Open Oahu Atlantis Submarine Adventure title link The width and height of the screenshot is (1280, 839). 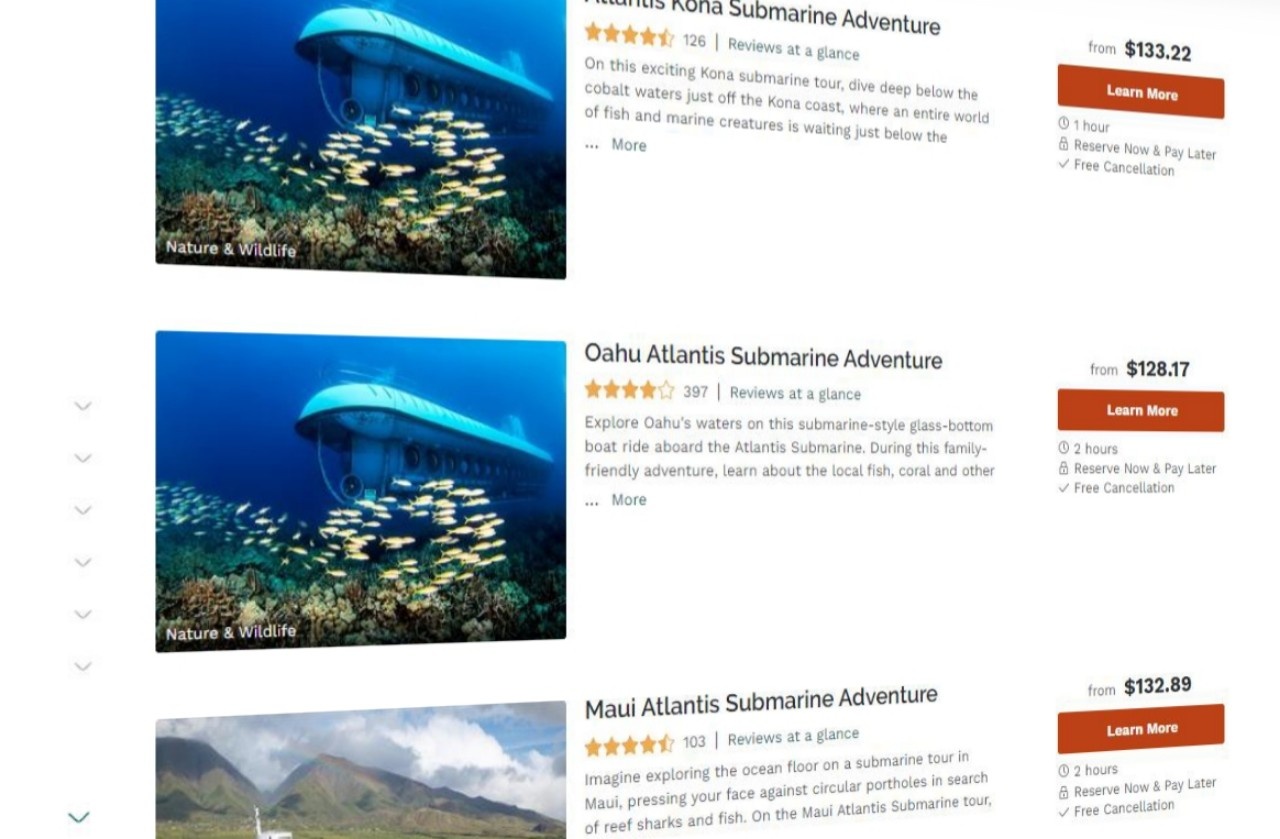click(x=763, y=356)
